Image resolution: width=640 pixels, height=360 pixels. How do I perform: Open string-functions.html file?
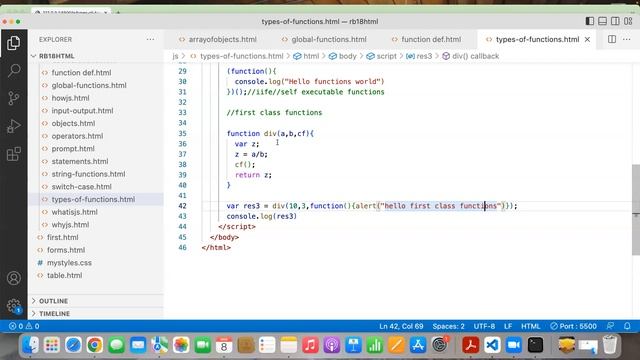[x=88, y=173]
